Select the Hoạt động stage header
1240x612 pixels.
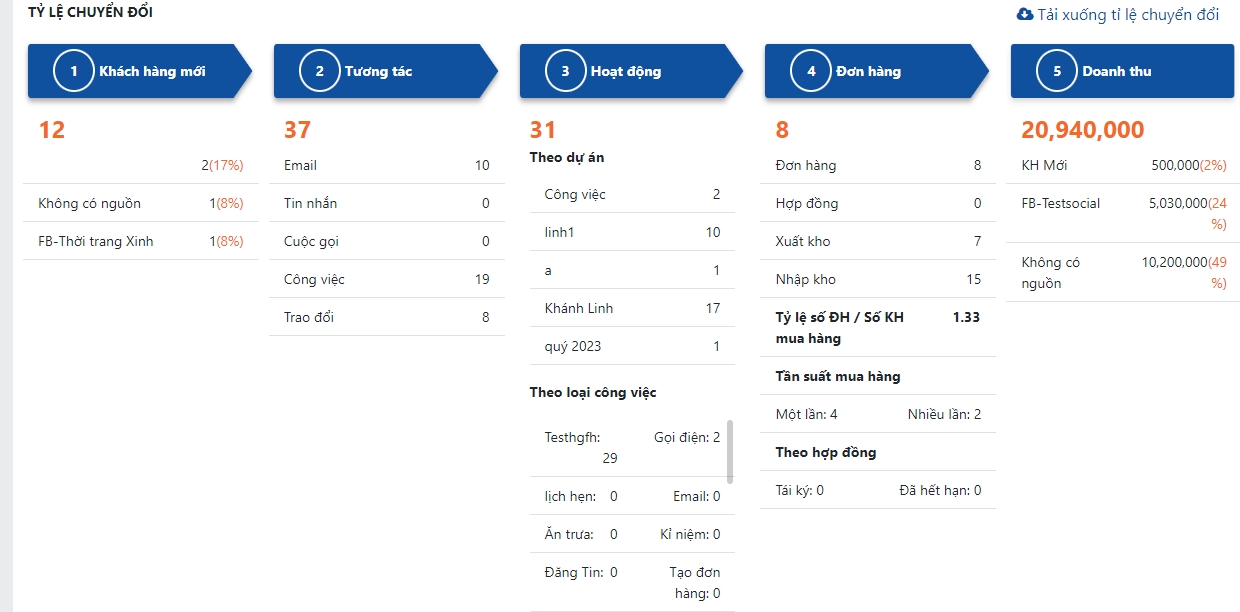coord(626,71)
